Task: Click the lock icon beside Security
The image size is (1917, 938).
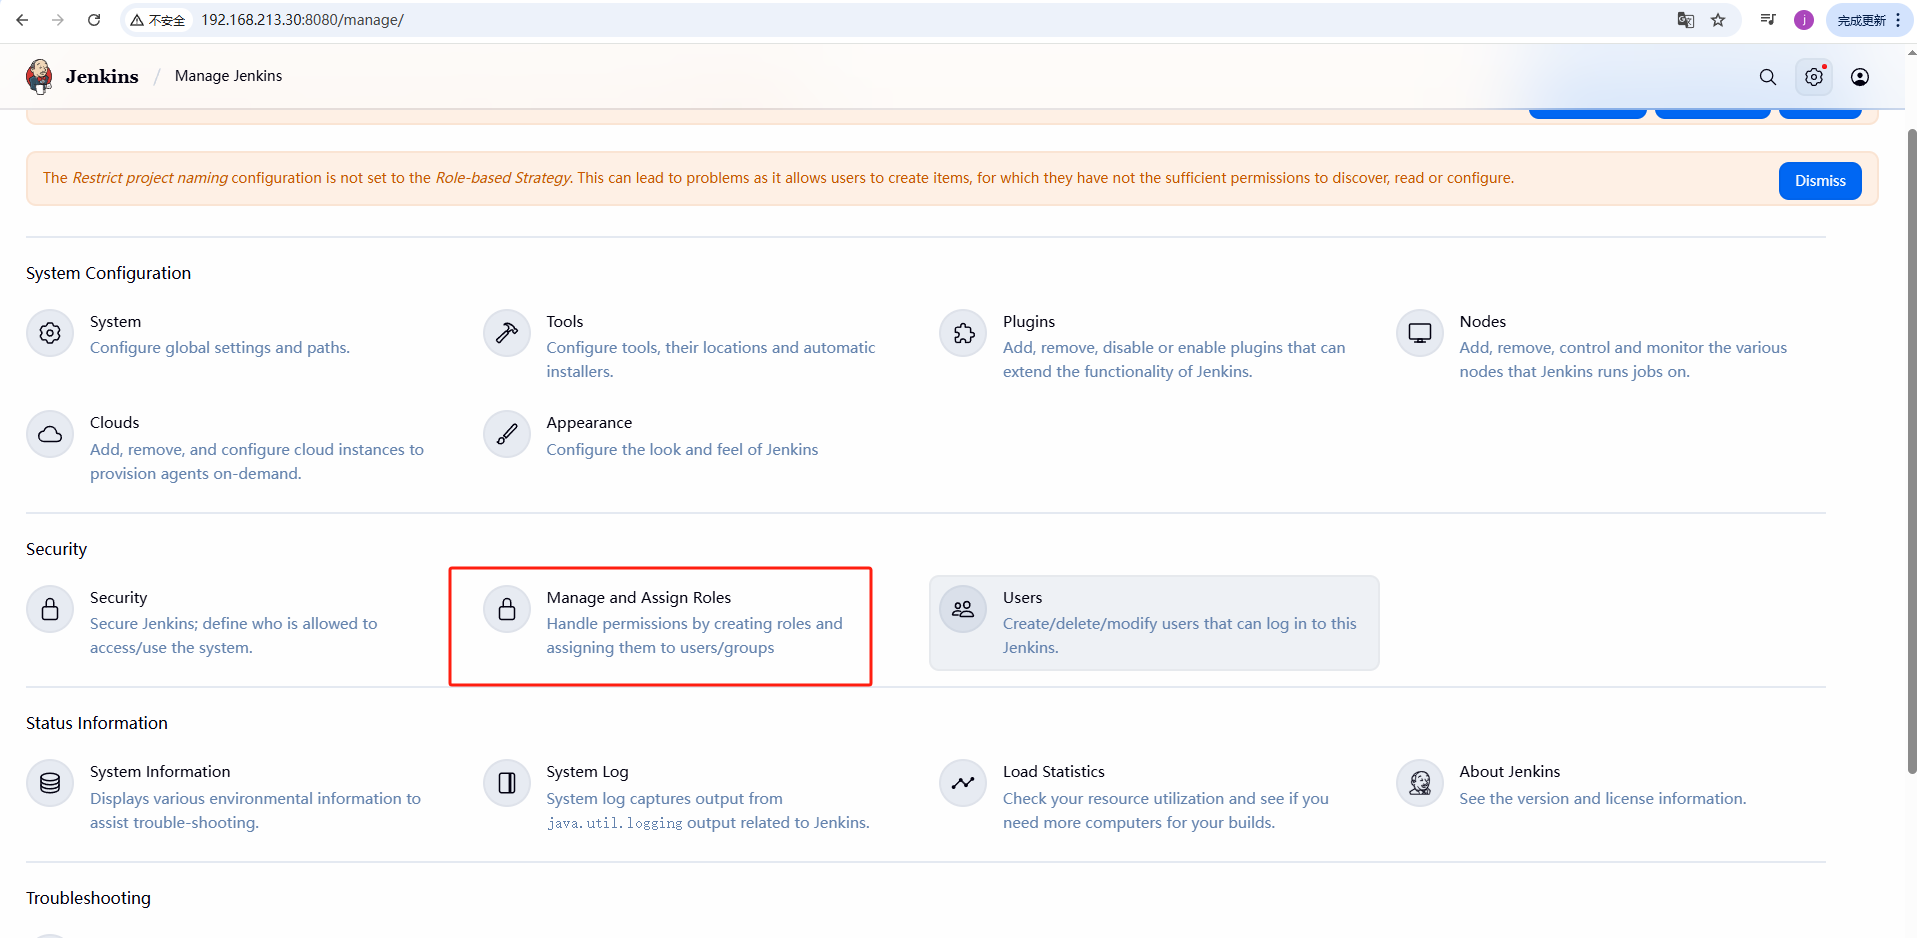Action: [50, 609]
